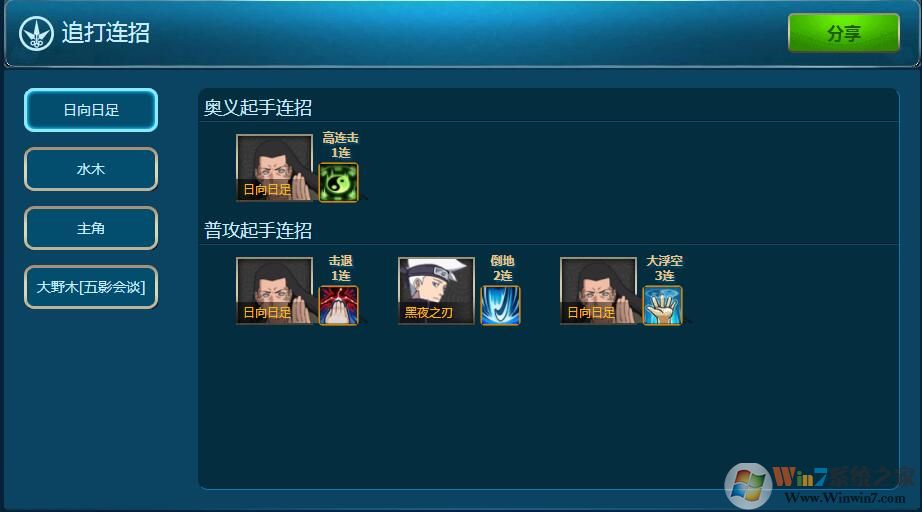Click the blue slash 倒地 skill icon

click(x=500, y=306)
